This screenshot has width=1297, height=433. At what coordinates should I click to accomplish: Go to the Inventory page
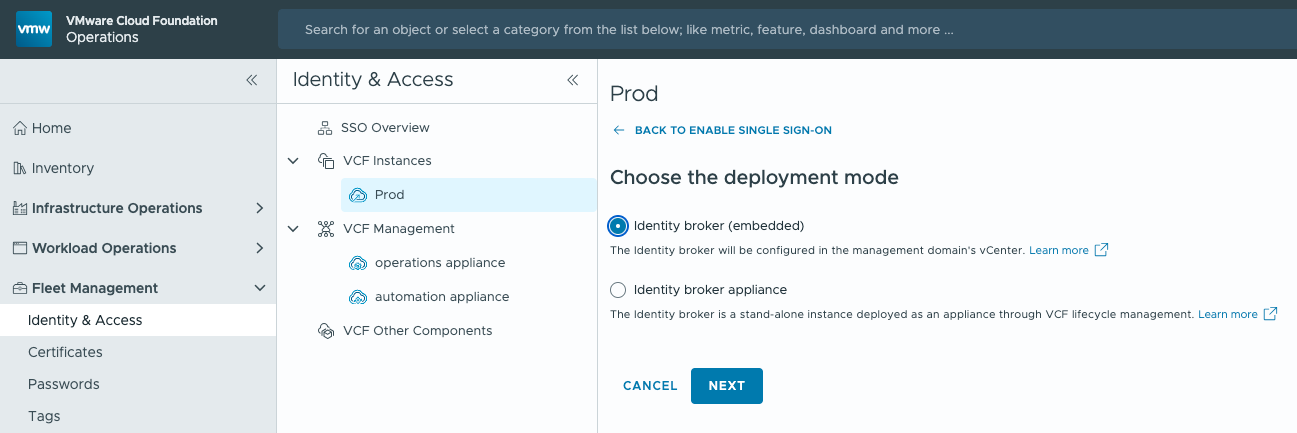pyautogui.click(x=62, y=168)
